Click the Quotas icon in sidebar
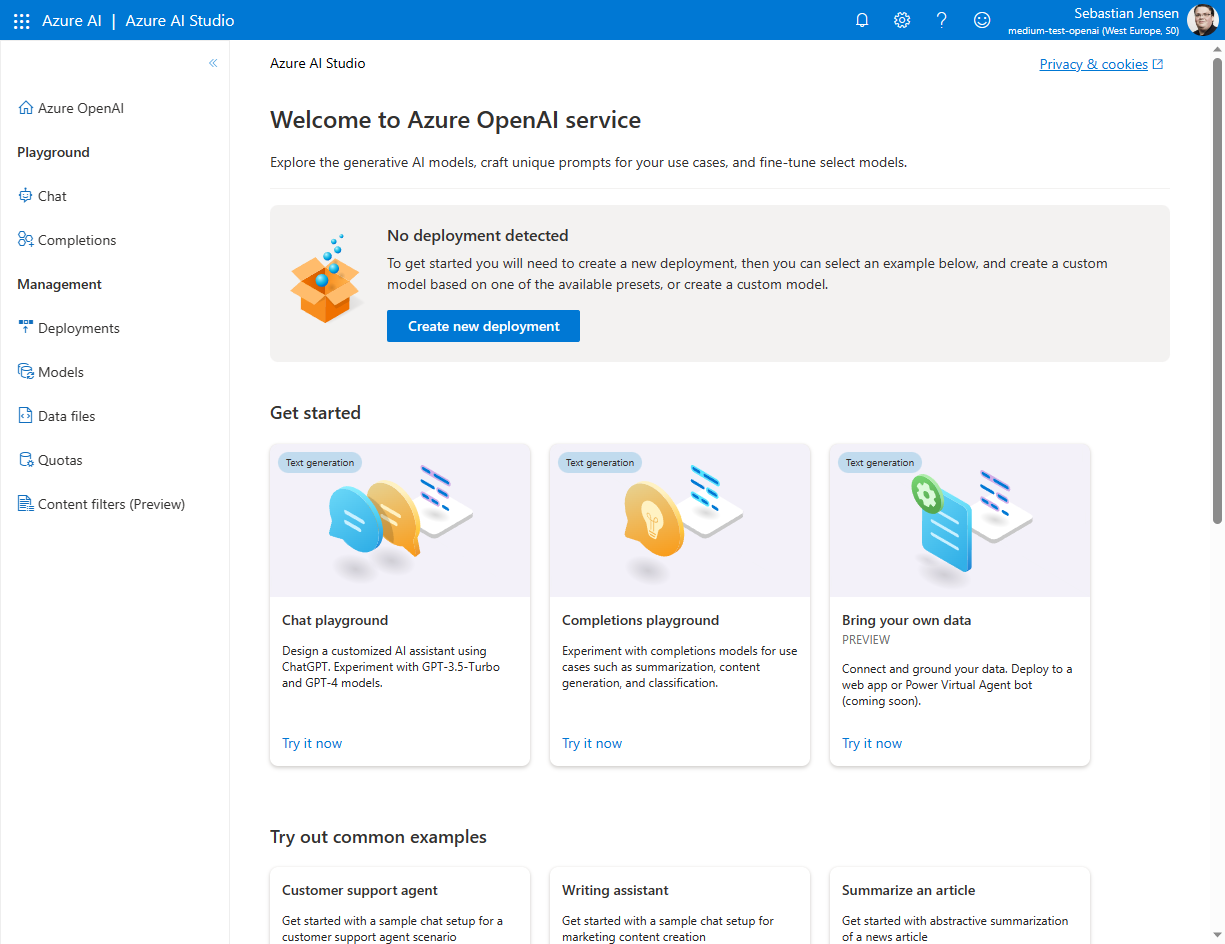The image size is (1225, 944). click(26, 460)
